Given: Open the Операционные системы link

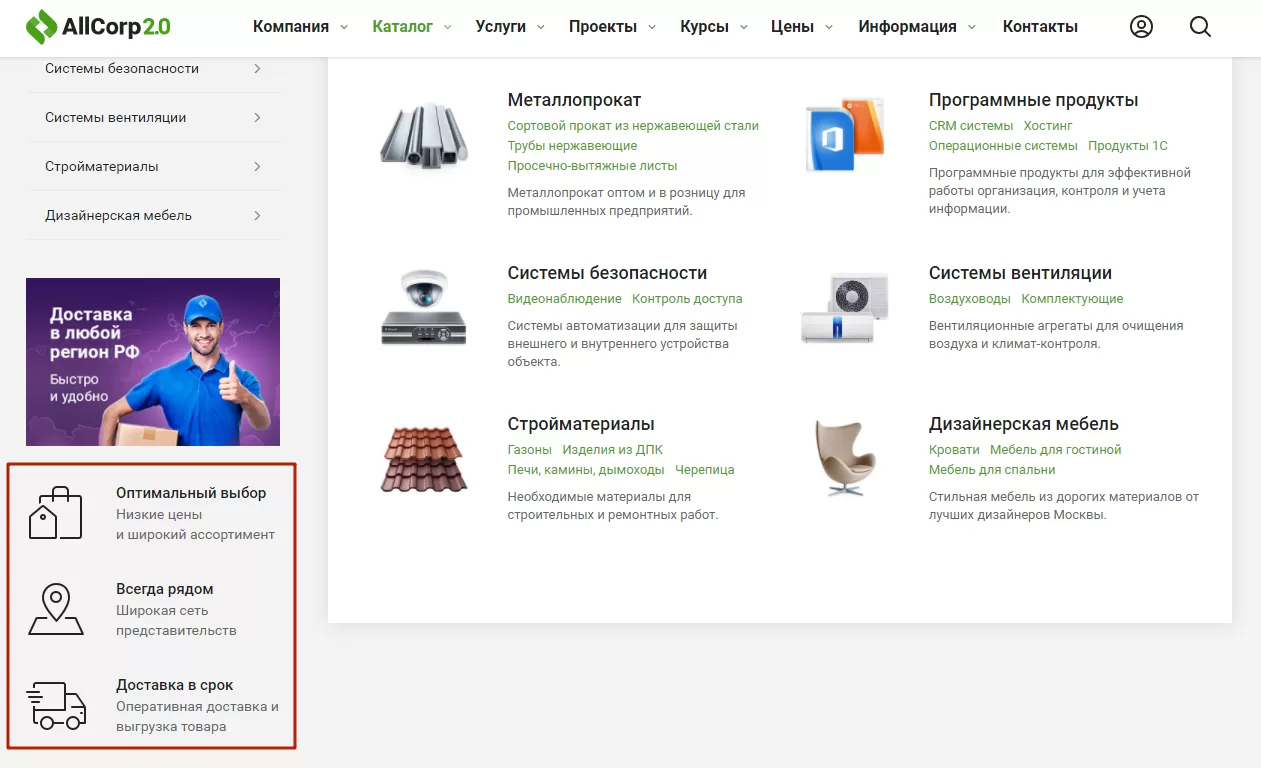Looking at the screenshot, I should tap(1003, 146).
